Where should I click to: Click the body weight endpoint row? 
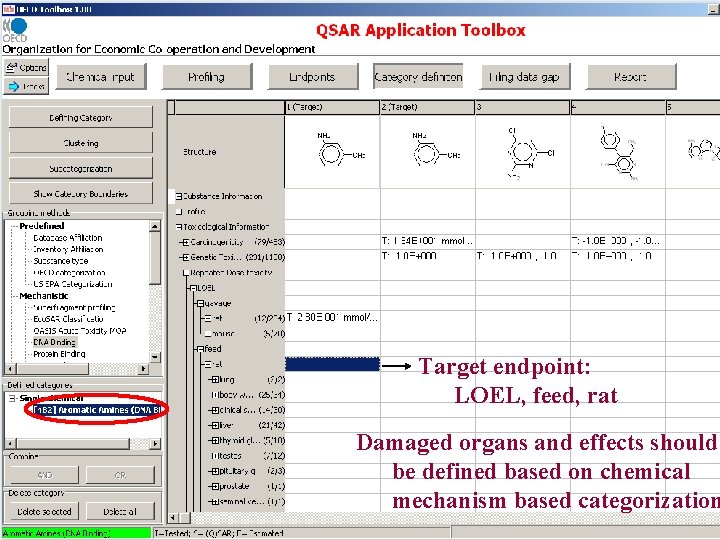(x=248, y=395)
